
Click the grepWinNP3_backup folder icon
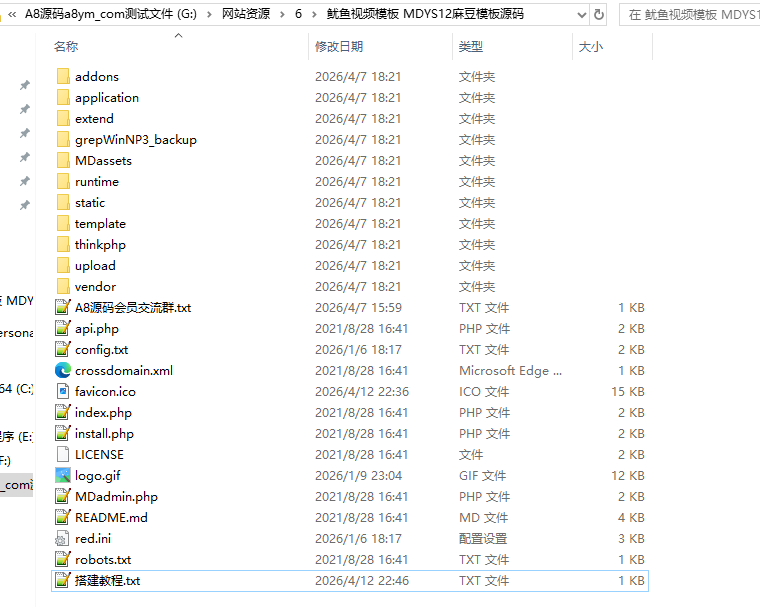63,139
